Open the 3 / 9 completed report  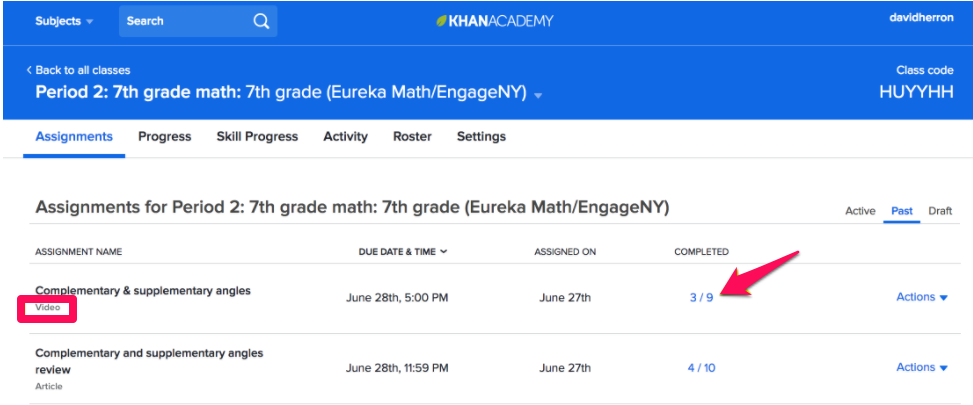click(701, 298)
